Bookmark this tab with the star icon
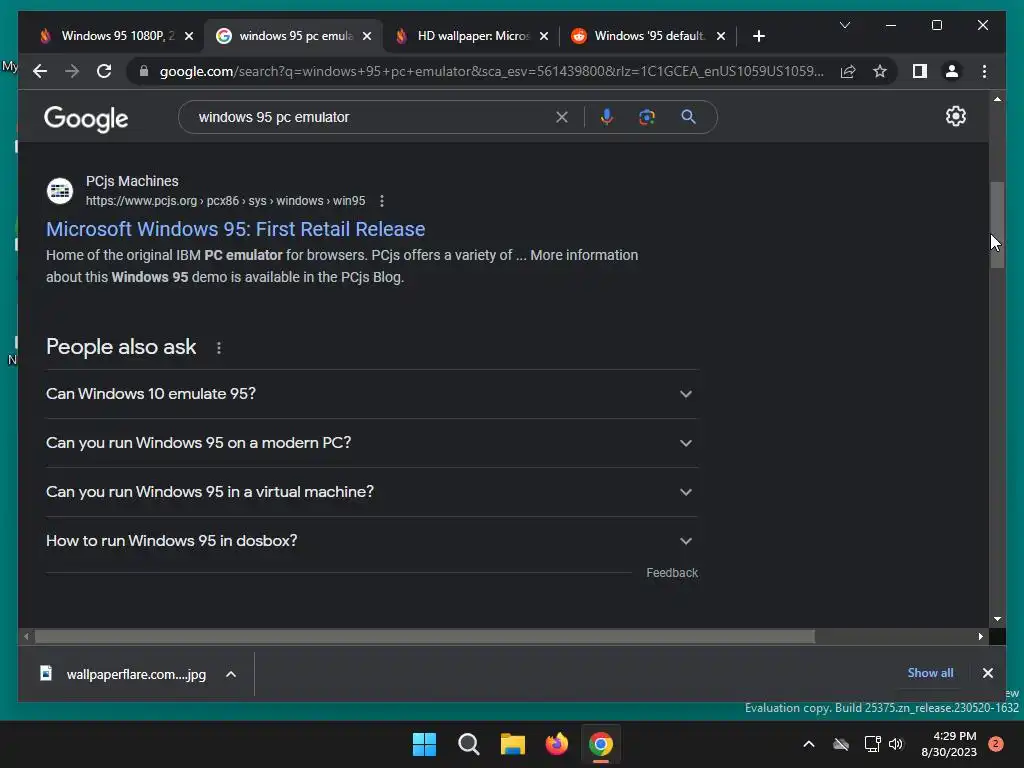Screen dimensions: 1024x768 (880, 71)
